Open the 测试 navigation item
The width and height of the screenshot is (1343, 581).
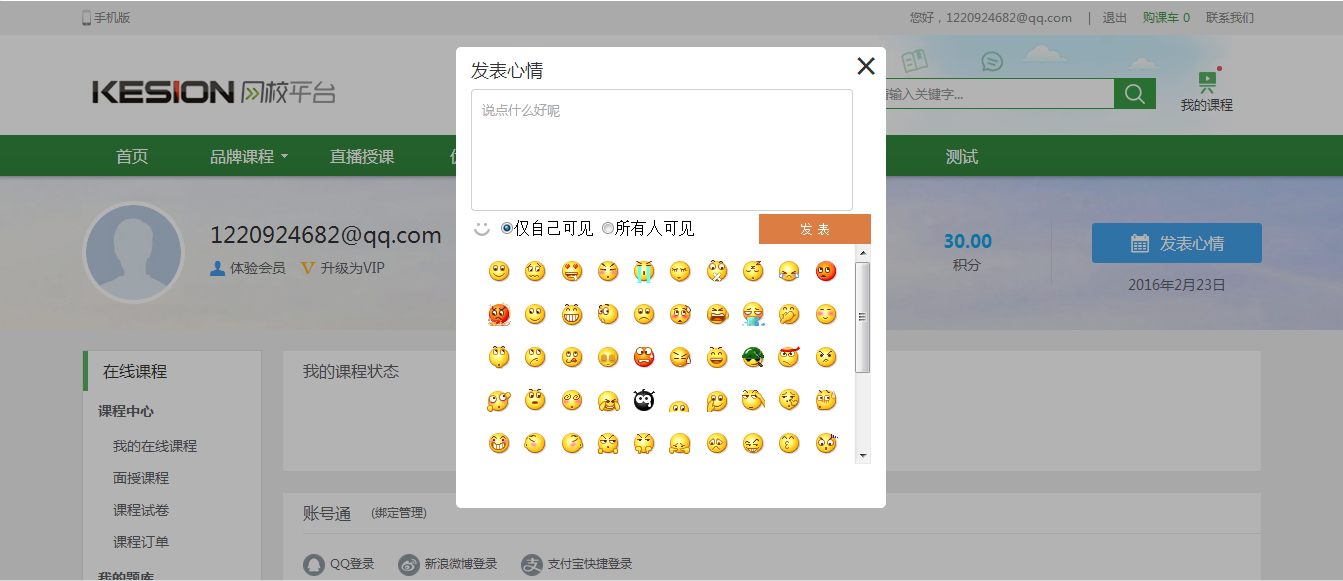coord(961,157)
